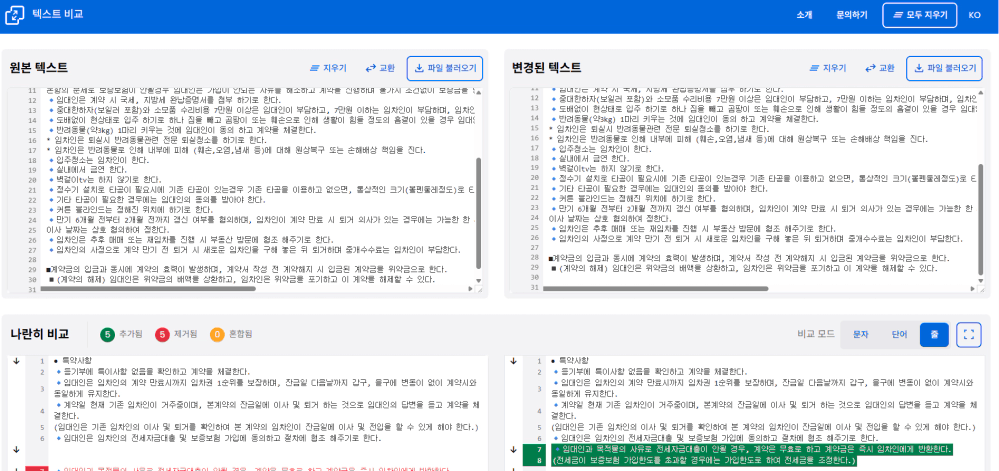This screenshot has height=471, width=999.
Task: Open the fullscreen comparison view
Action: 968,334
